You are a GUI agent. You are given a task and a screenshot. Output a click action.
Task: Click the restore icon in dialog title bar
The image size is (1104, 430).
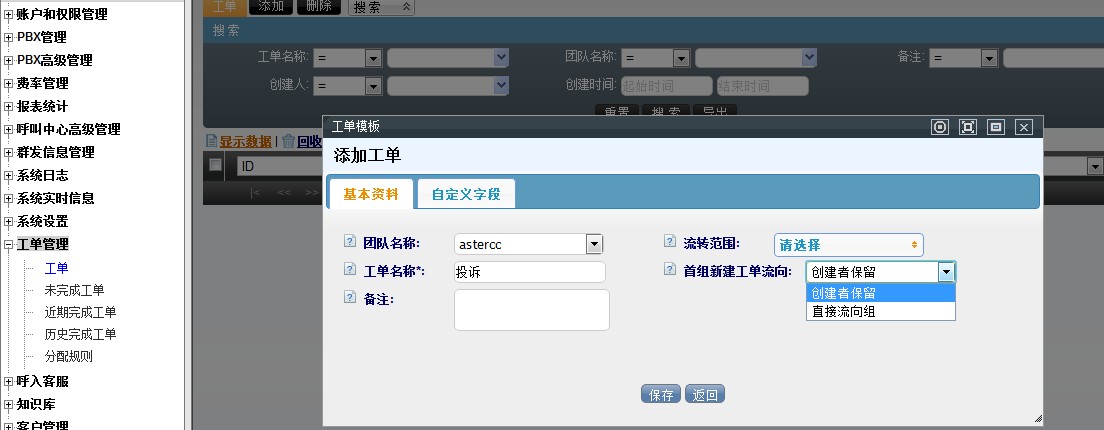(x=996, y=127)
